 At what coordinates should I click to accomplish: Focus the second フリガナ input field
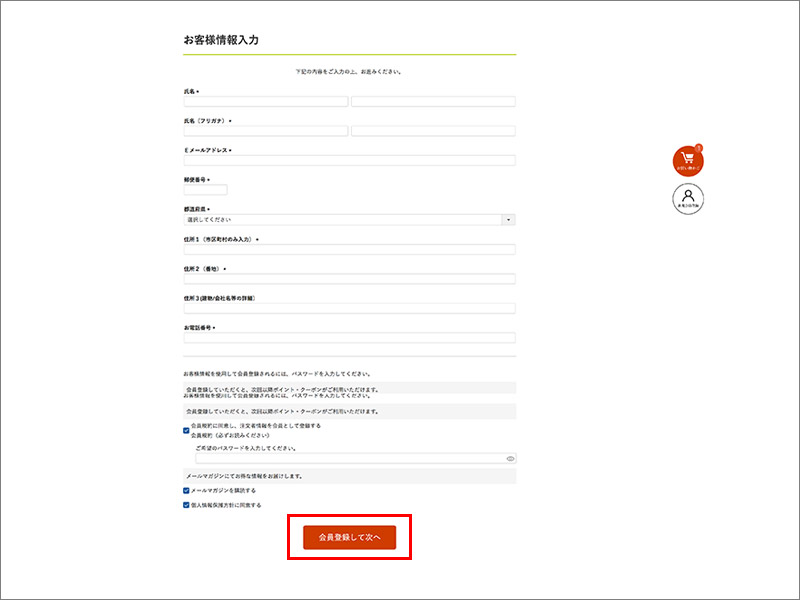(433, 131)
